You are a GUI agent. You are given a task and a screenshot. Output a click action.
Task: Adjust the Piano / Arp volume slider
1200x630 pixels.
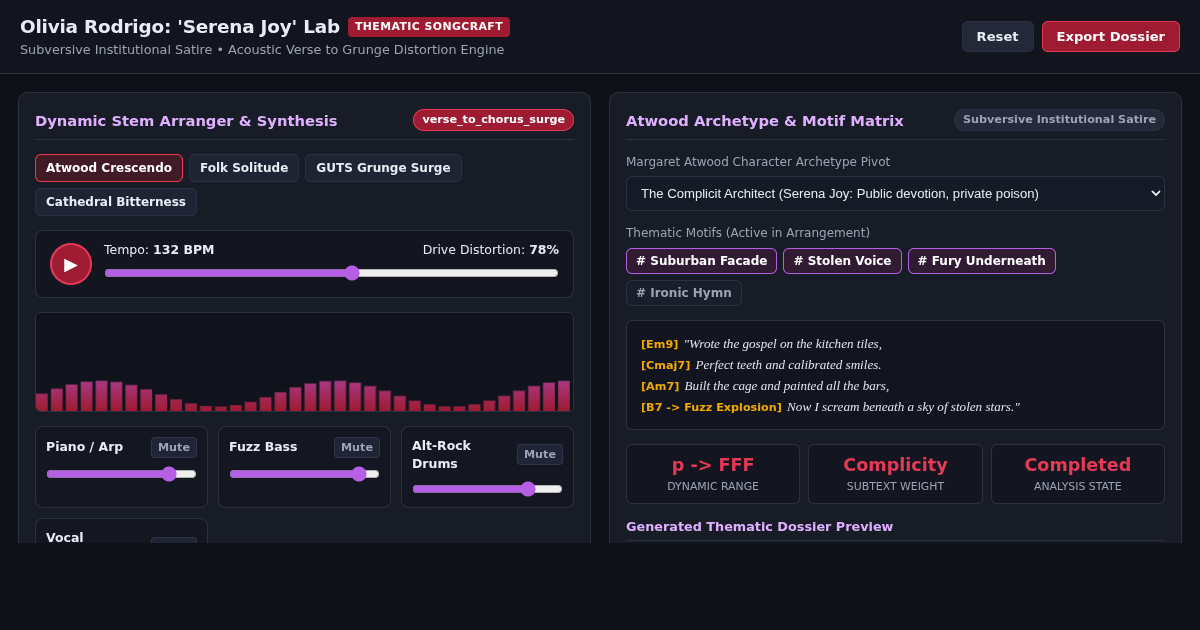pos(121,474)
